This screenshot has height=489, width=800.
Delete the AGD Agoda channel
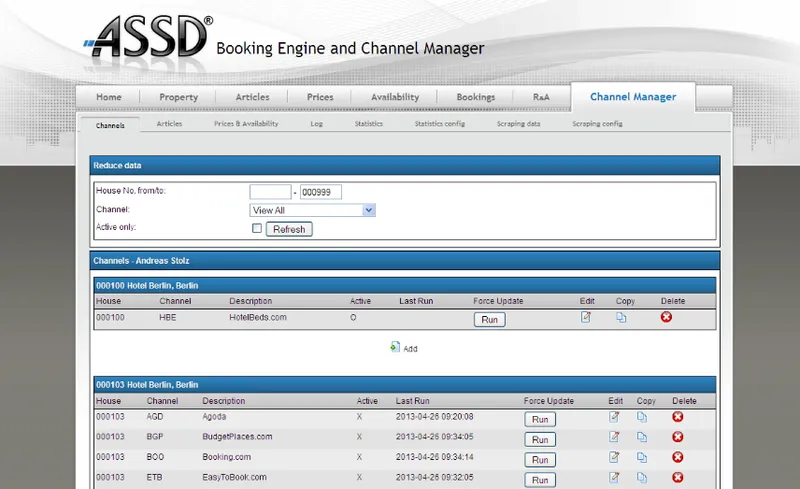click(678, 417)
